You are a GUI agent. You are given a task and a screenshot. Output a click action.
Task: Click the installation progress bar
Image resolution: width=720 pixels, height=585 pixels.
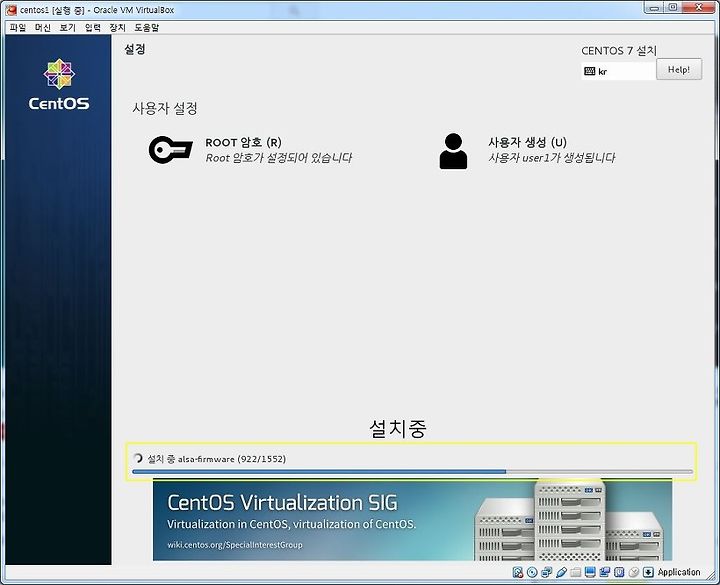click(x=412, y=472)
